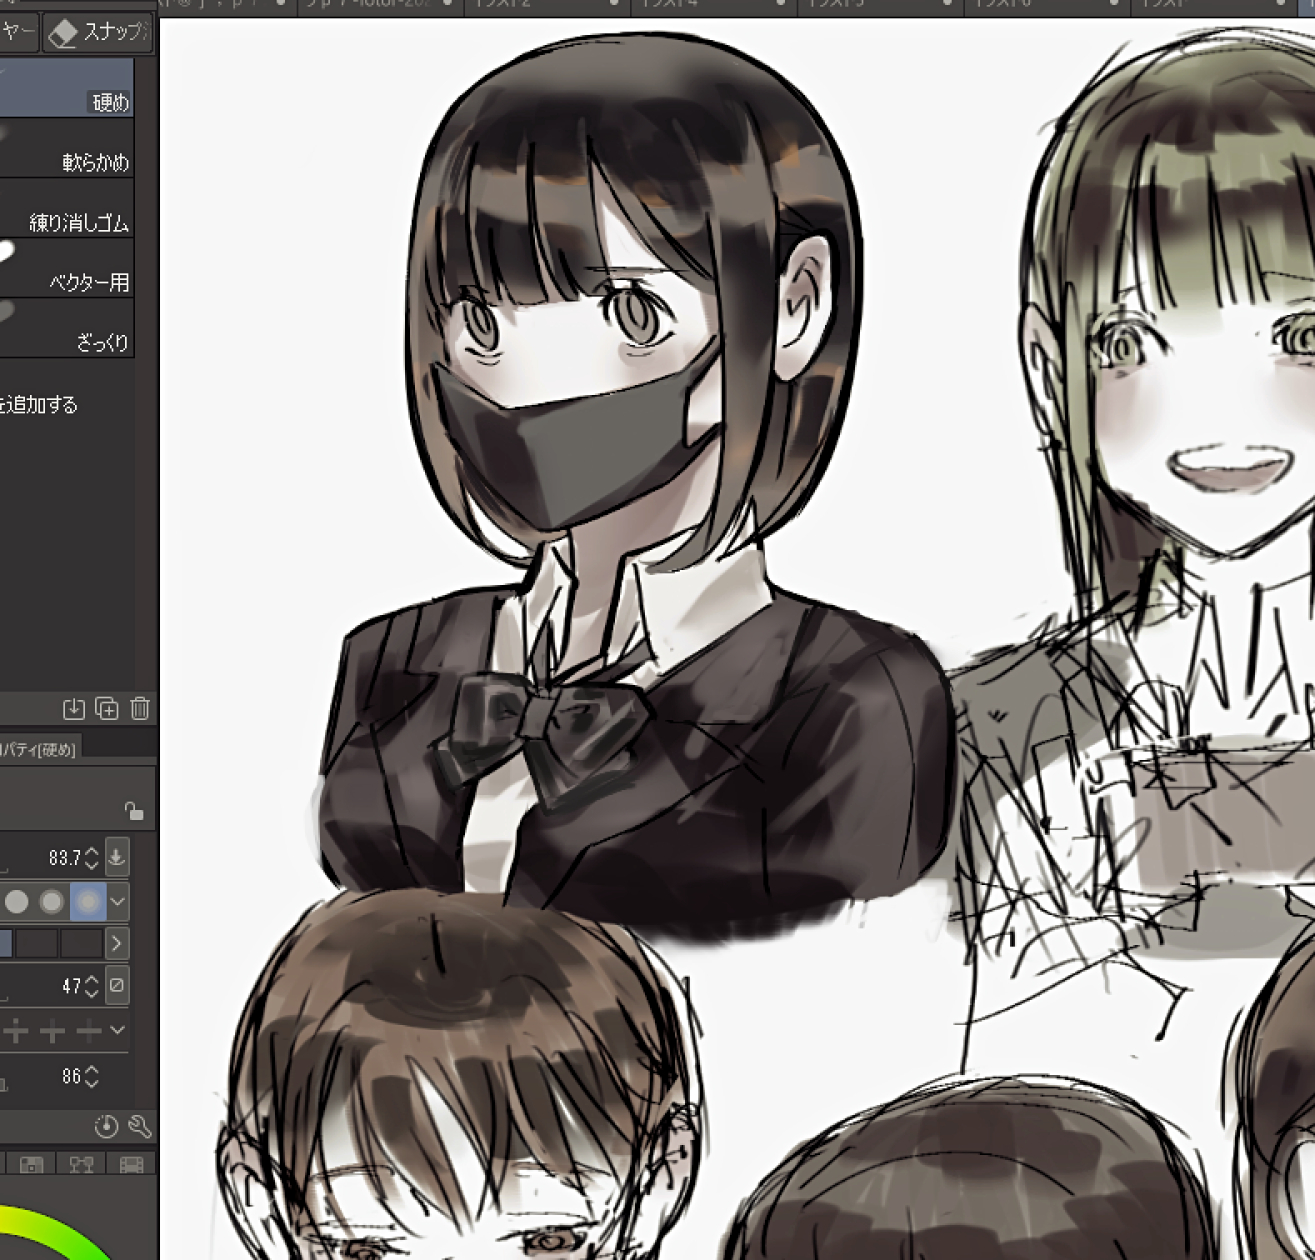Select the highlighted strongest anti-aliasing circle

(x=88, y=902)
